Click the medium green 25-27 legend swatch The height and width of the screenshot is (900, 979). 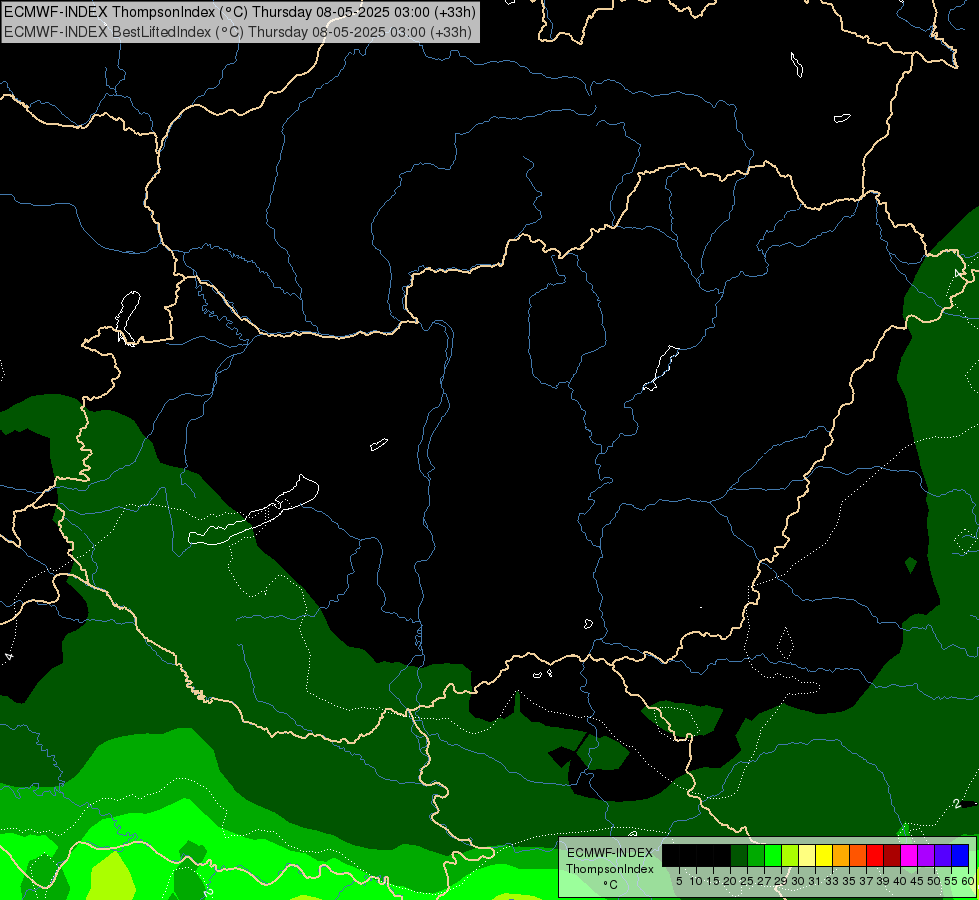(755, 855)
